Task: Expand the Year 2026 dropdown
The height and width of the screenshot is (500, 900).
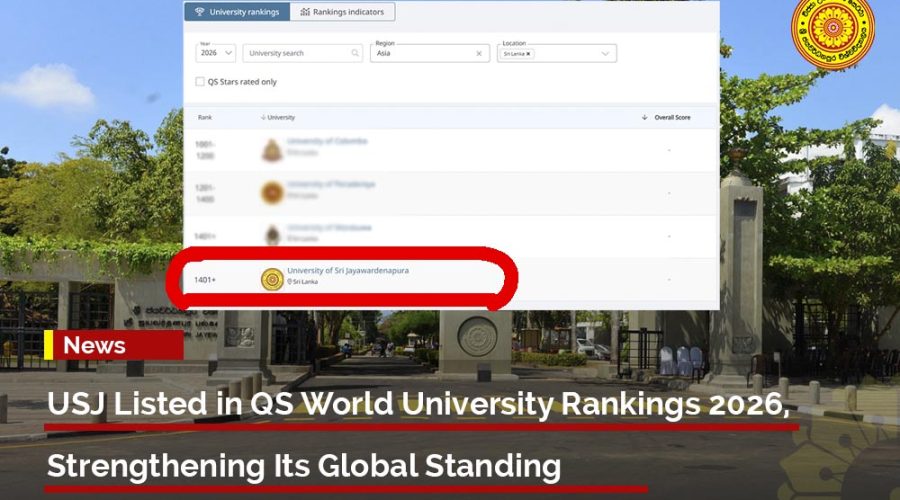Action: 215,53
